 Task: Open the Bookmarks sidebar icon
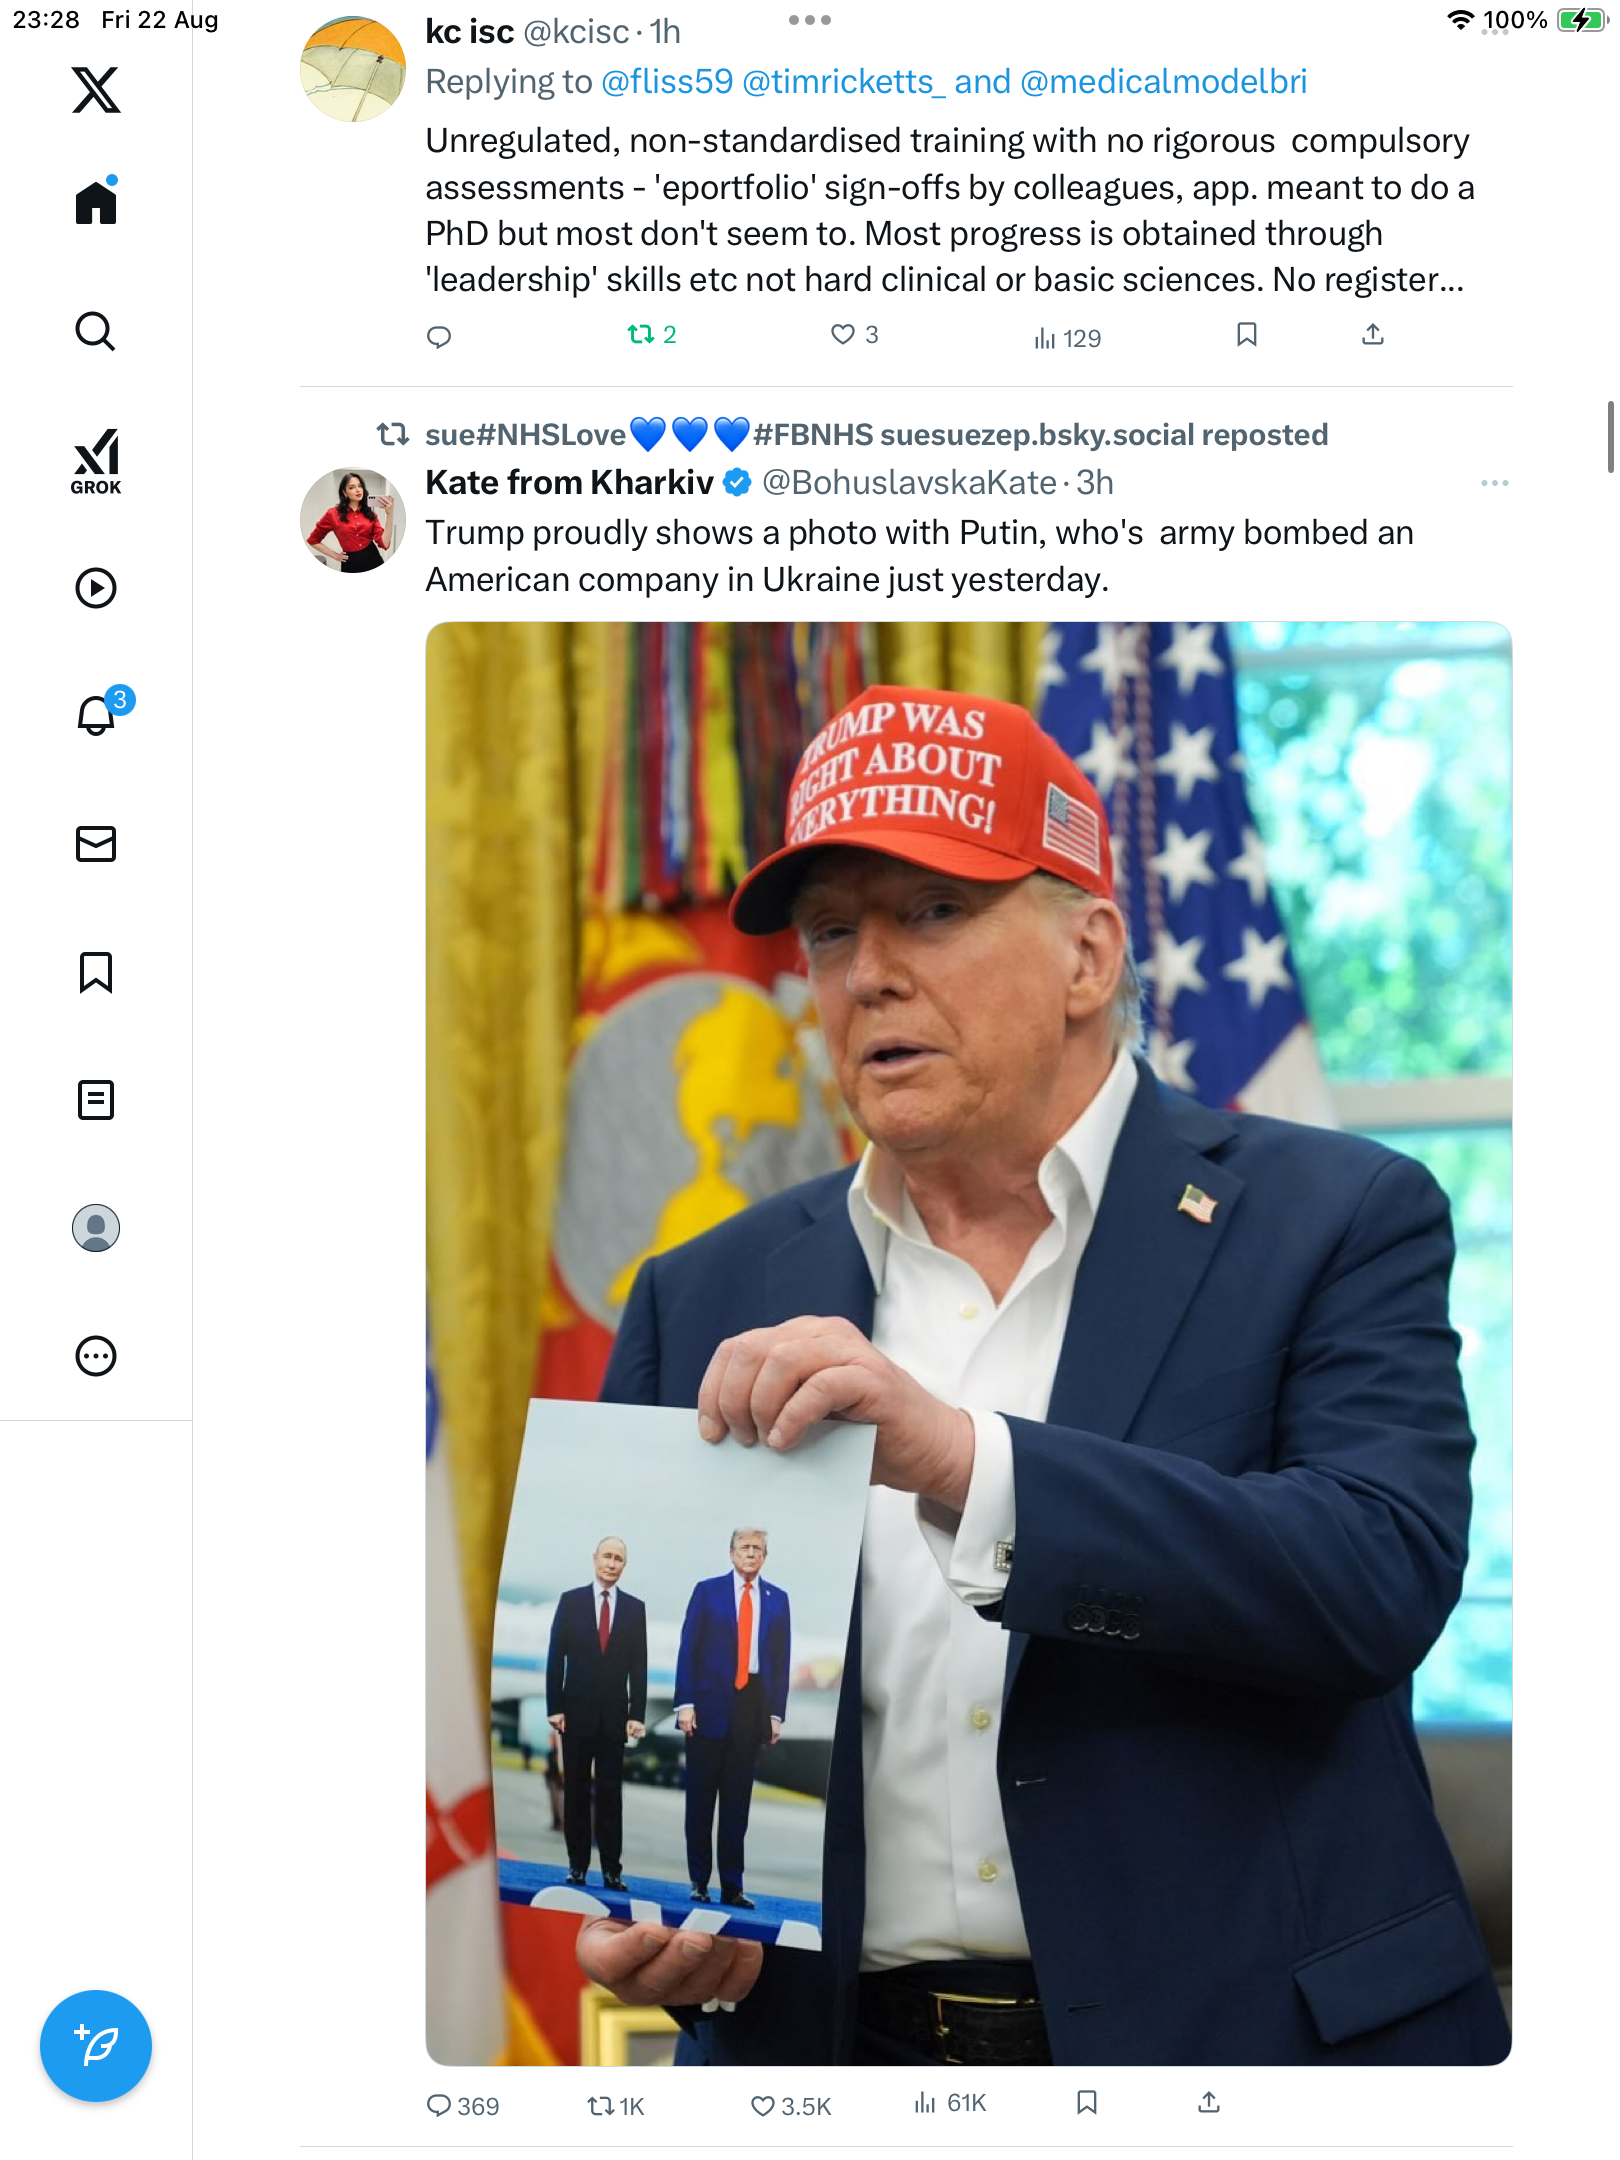(x=96, y=972)
